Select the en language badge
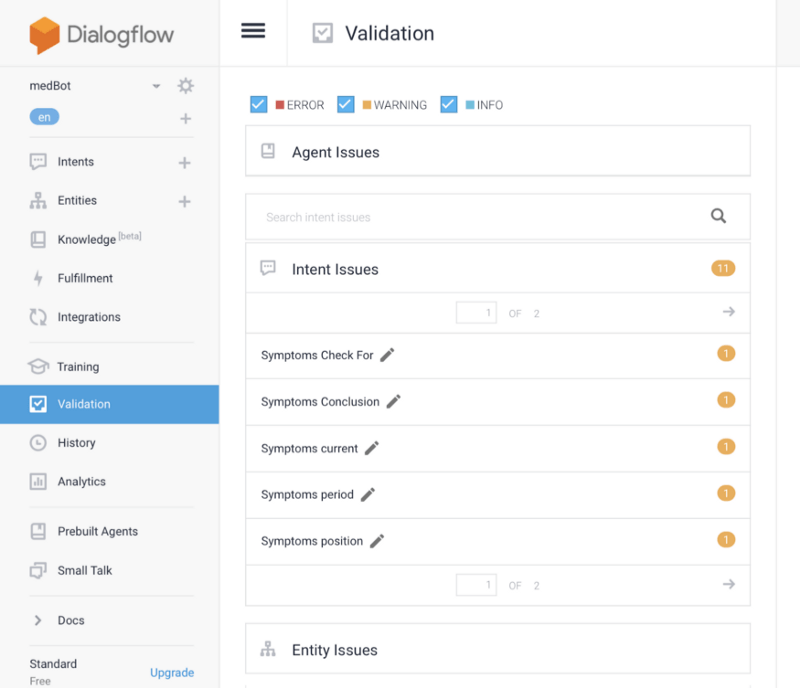Screen dimensions: 800x688 pos(44,117)
